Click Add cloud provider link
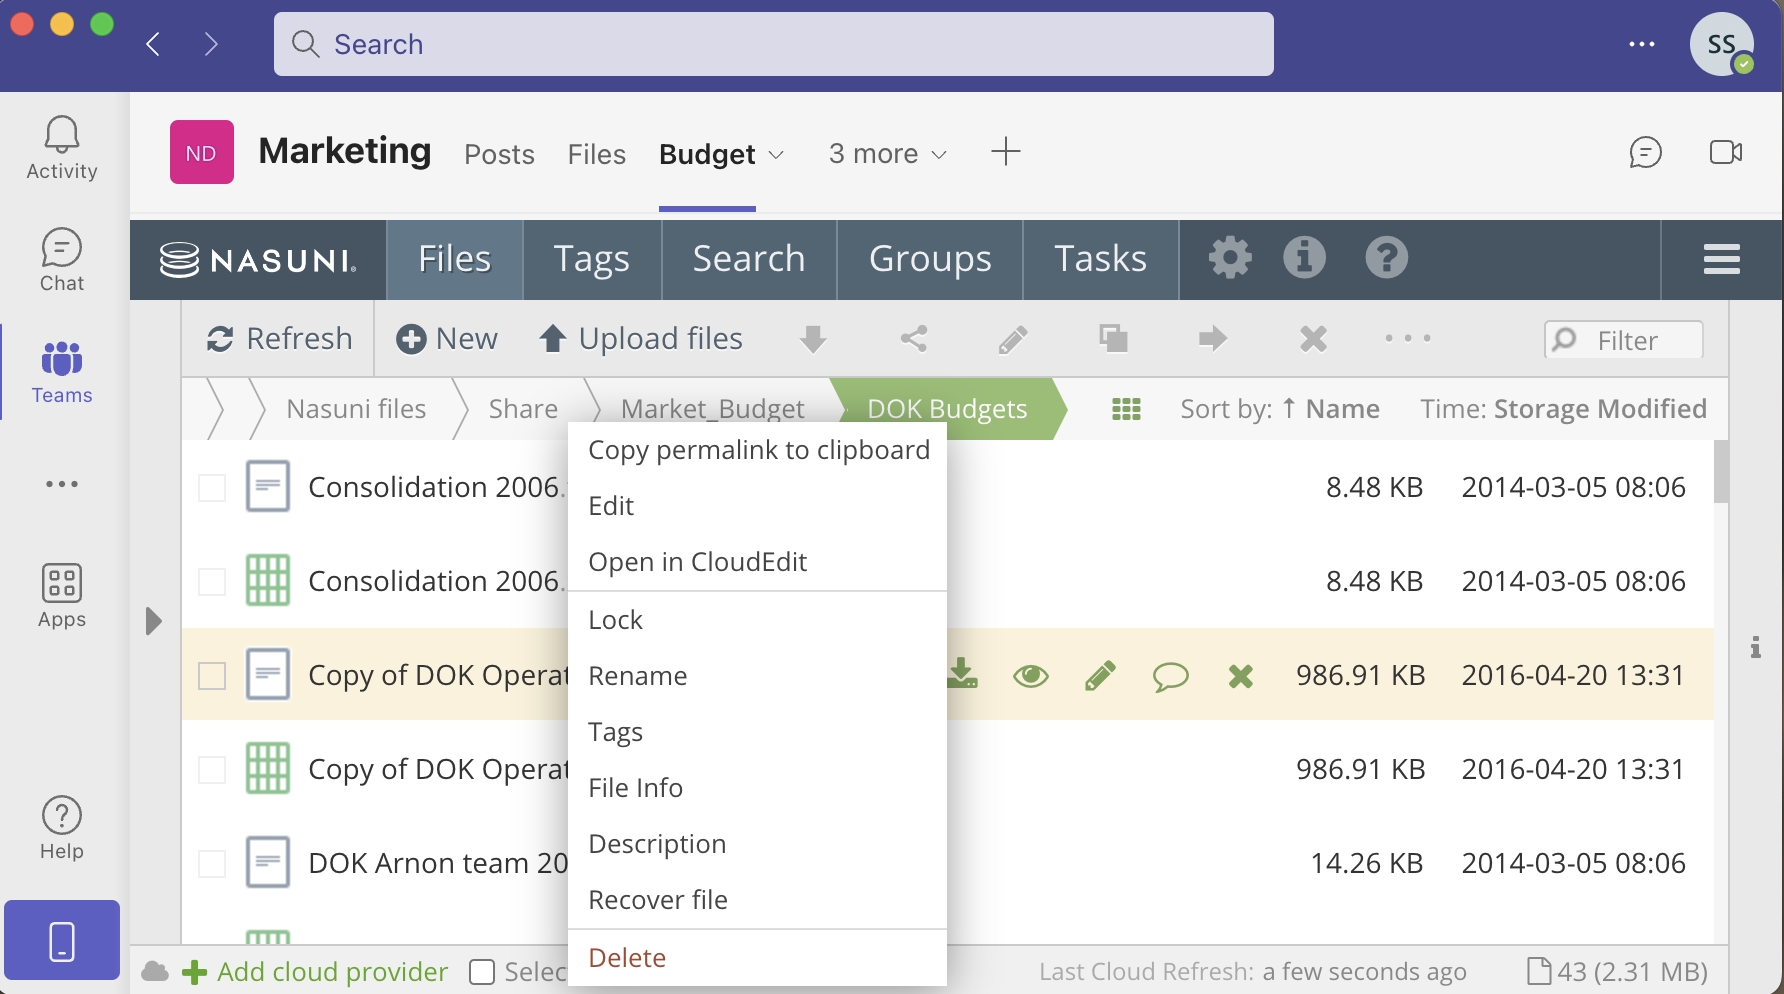 332,972
